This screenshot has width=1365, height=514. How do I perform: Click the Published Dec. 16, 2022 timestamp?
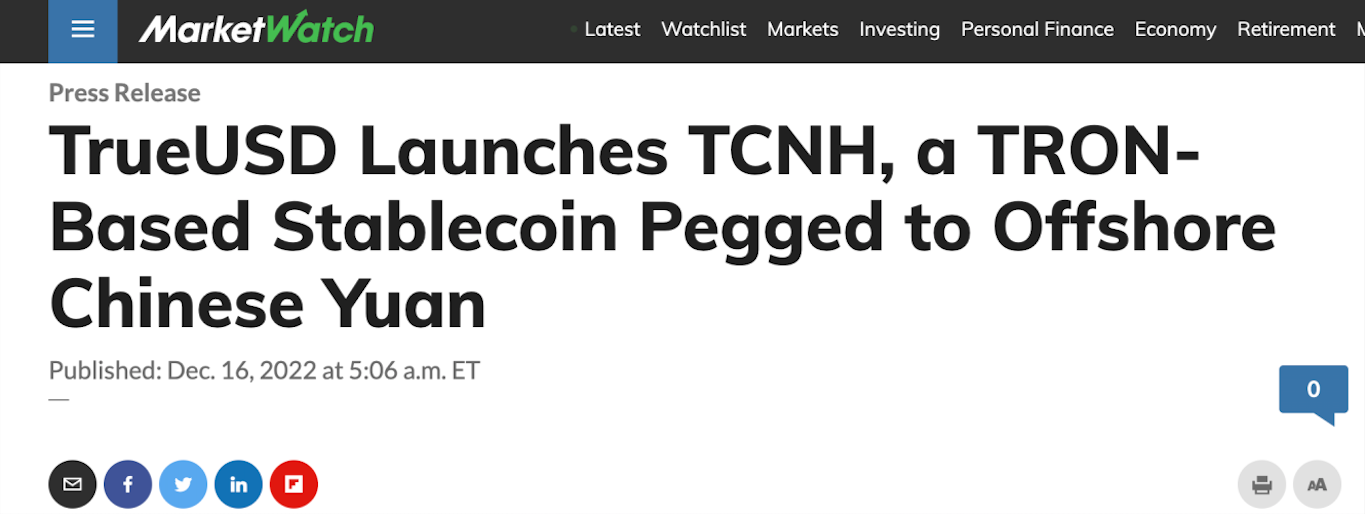click(264, 371)
